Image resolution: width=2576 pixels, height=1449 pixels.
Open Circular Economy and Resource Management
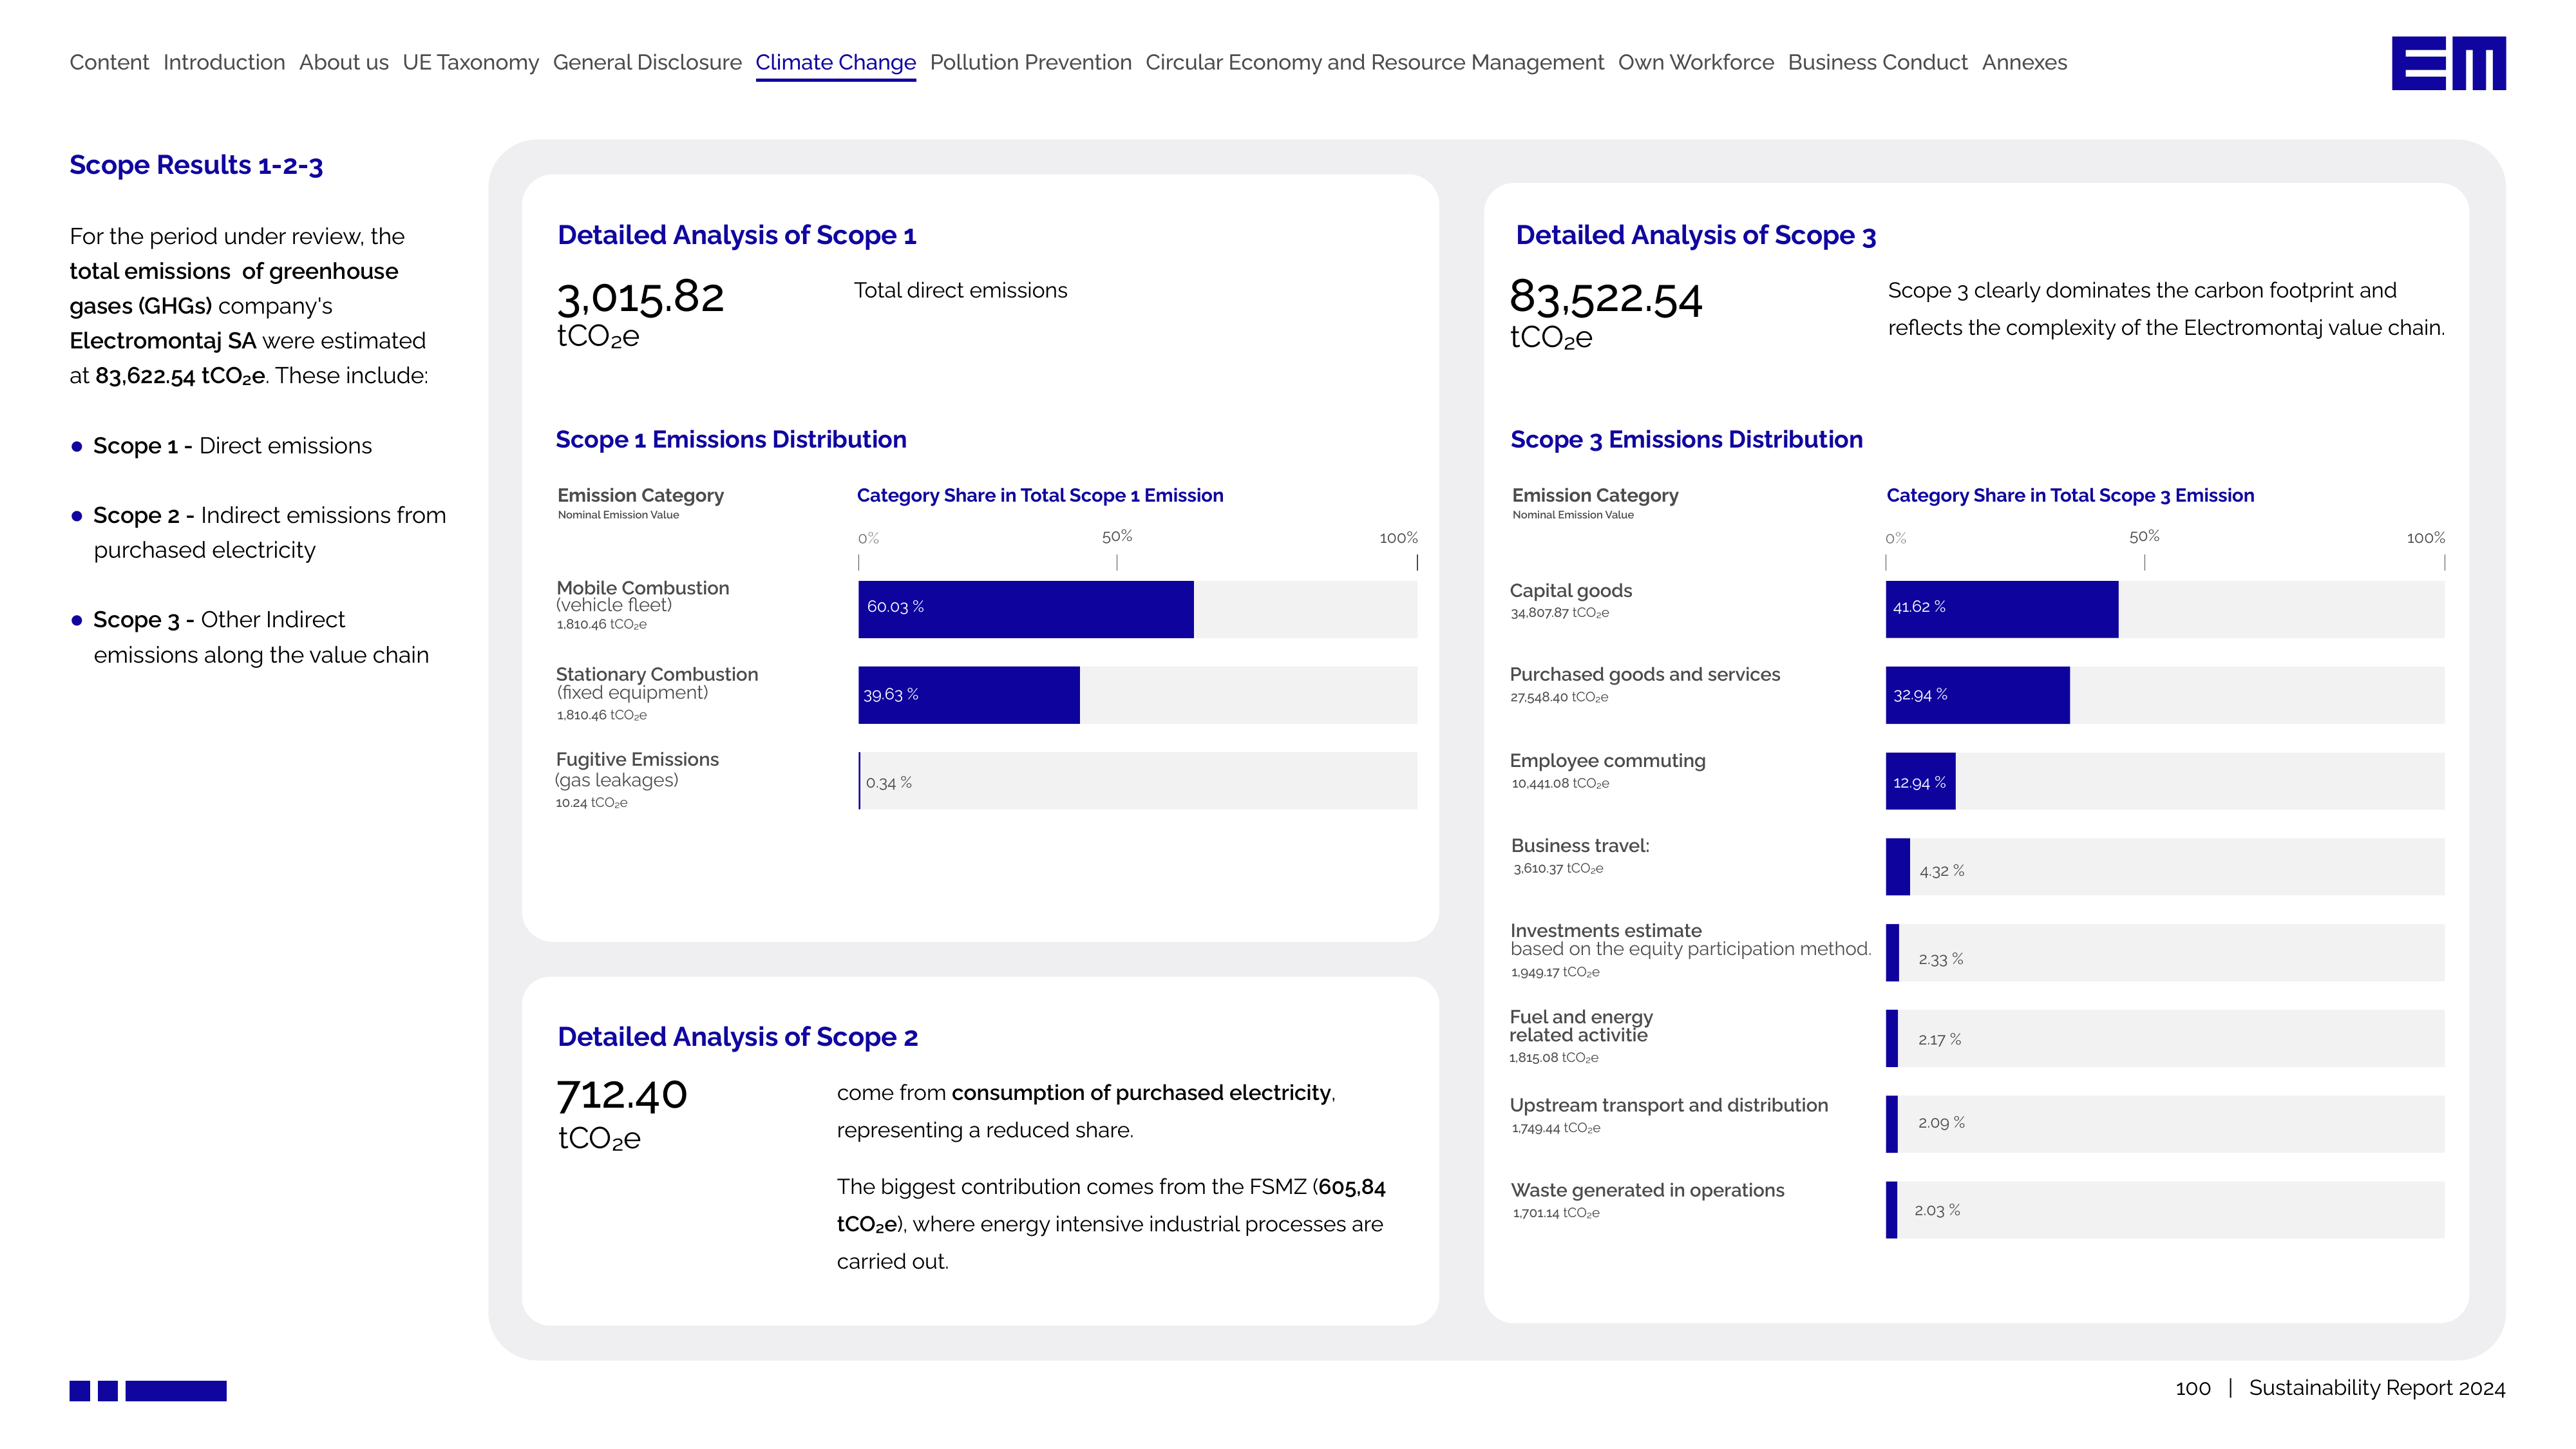1374,62
